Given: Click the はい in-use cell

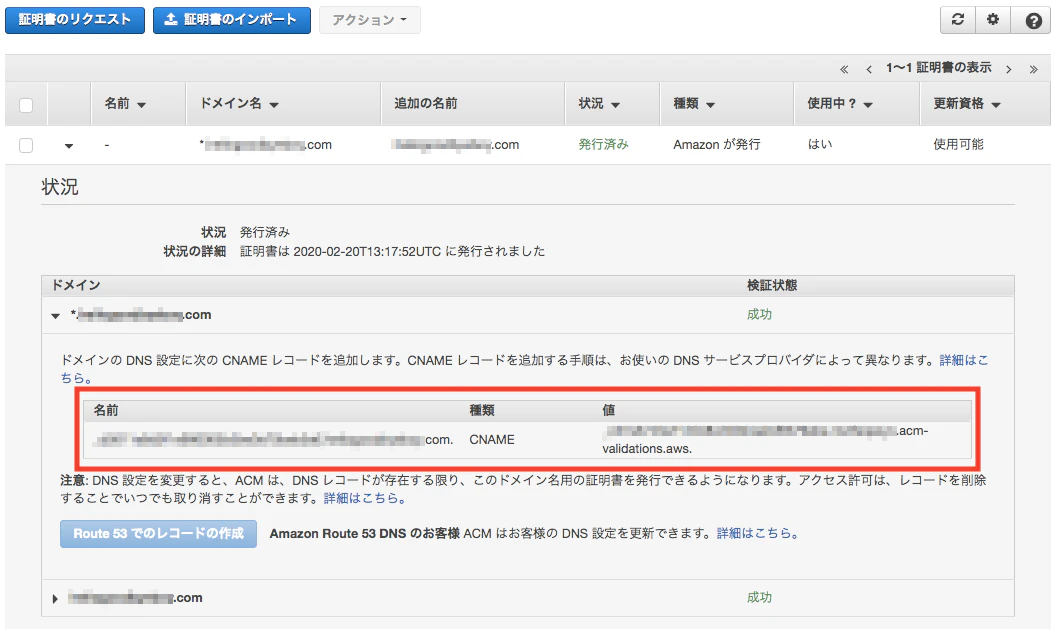Looking at the screenshot, I should pos(820,144).
